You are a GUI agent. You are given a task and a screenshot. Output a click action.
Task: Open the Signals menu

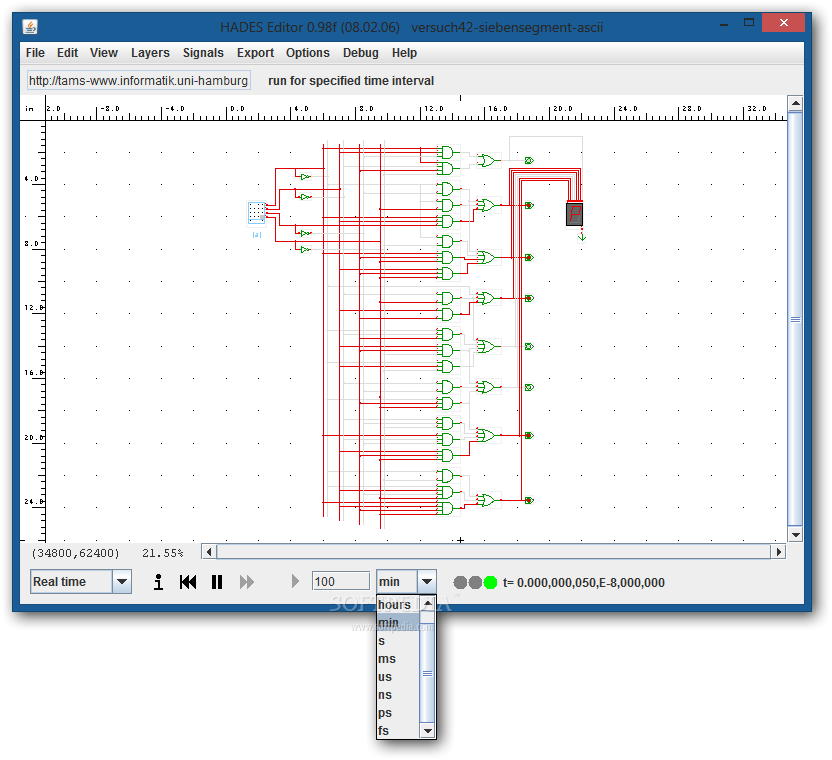click(203, 53)
